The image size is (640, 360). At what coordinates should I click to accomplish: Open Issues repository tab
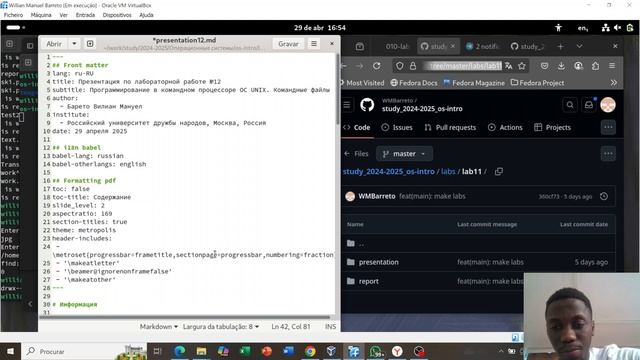coord(397,127)
